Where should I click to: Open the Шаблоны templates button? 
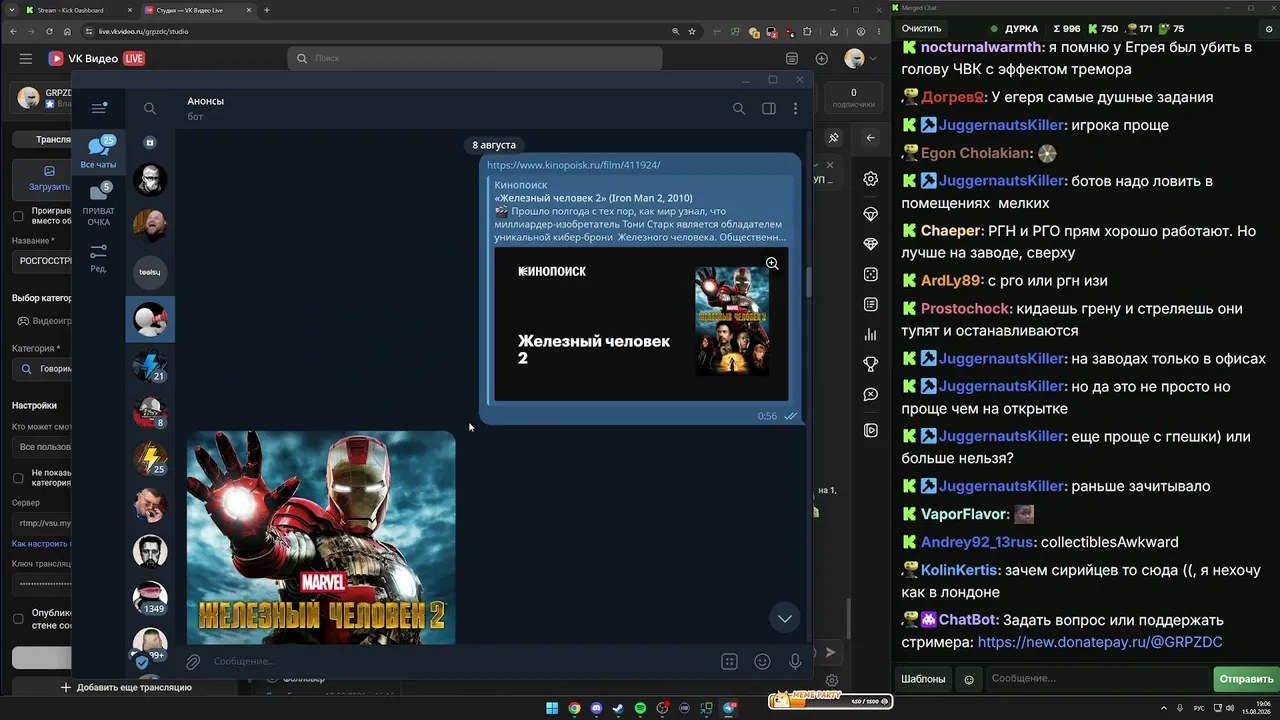pos(923,679)
